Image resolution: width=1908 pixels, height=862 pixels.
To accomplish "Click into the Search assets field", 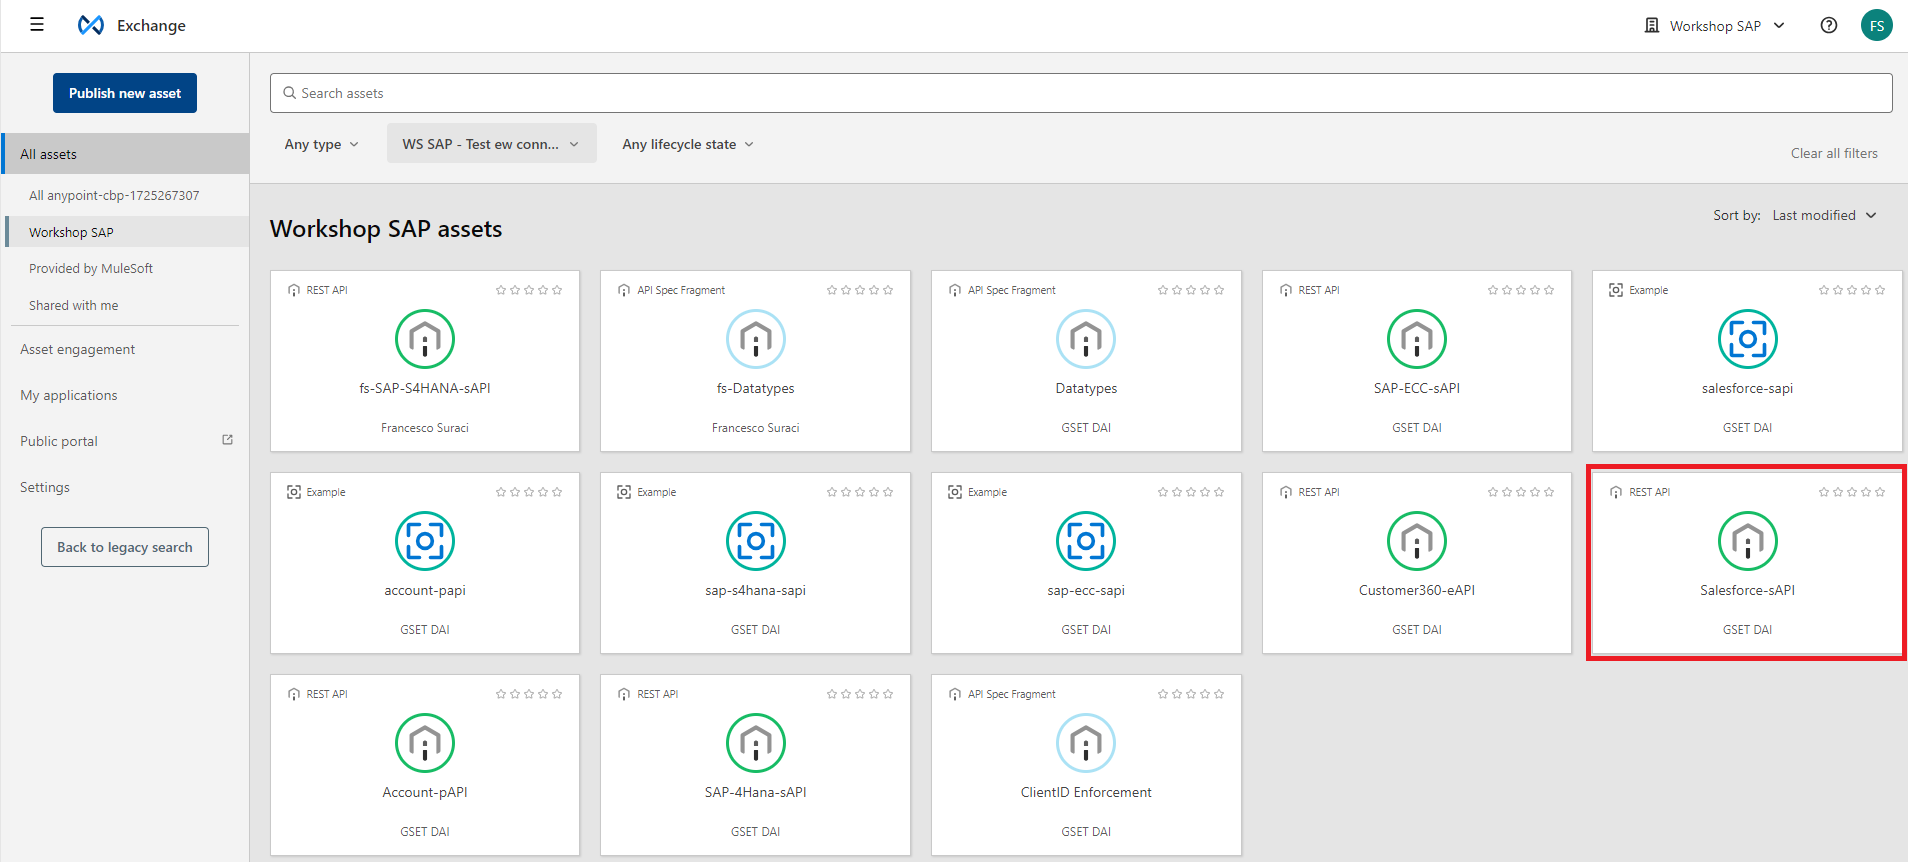I will (1081, 93).
